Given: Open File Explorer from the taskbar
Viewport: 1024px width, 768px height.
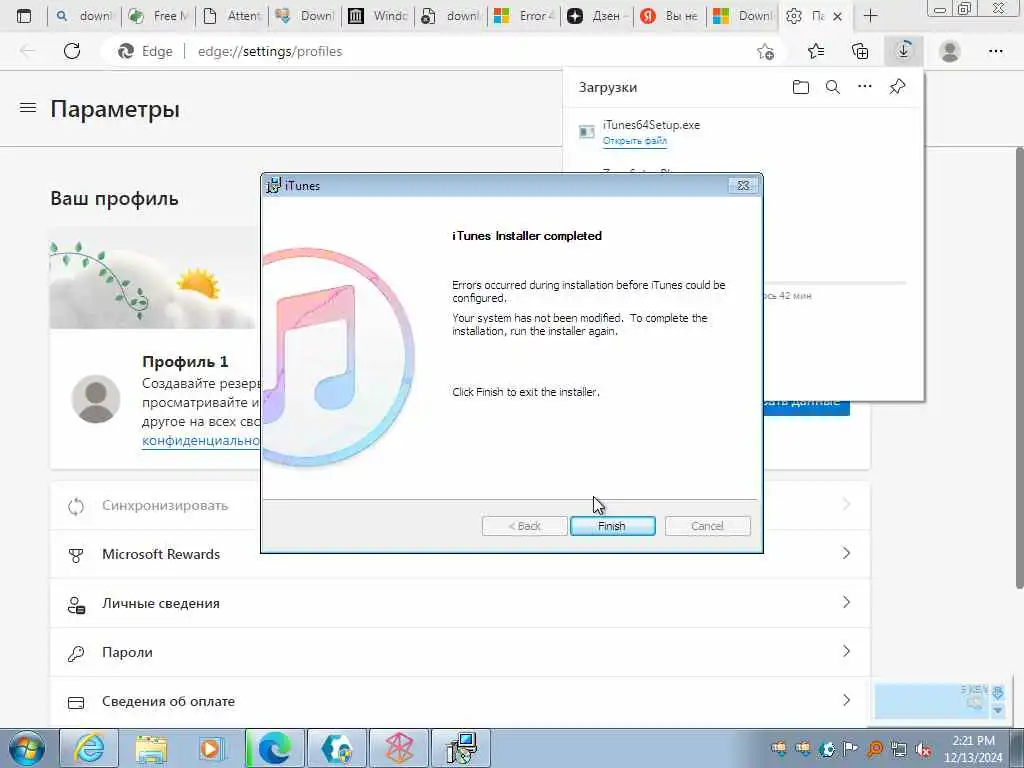Looking at the screenshot, I should point(152,748).
